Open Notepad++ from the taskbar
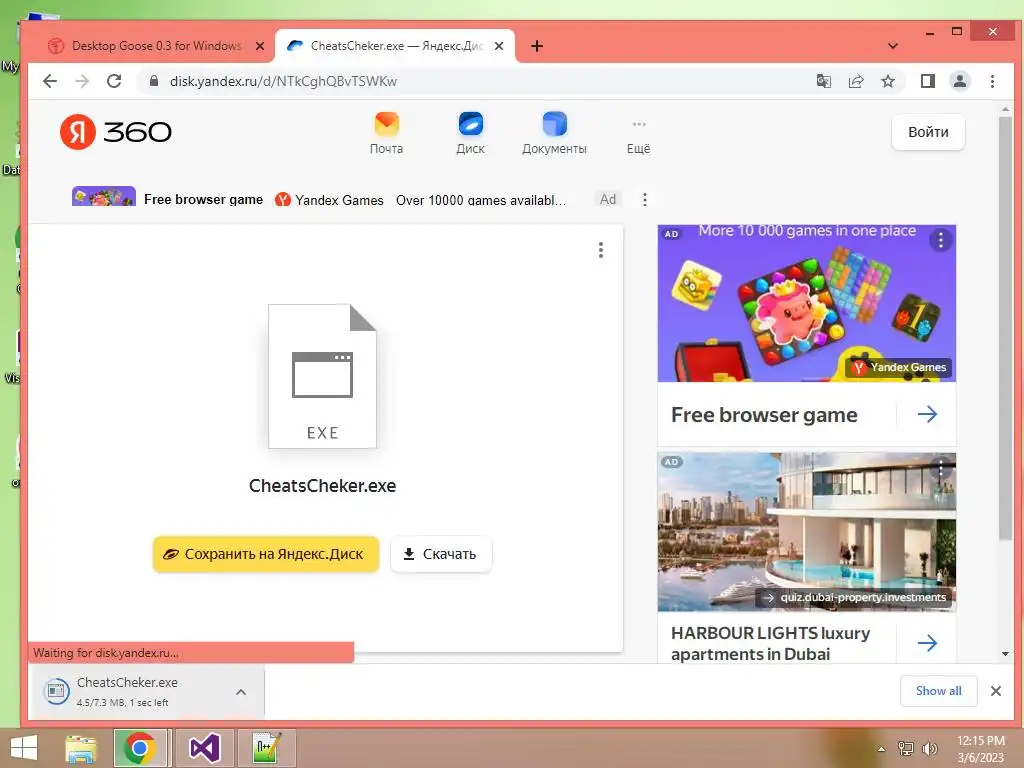This screenshot has width=1024, height=768. (266, 748)
